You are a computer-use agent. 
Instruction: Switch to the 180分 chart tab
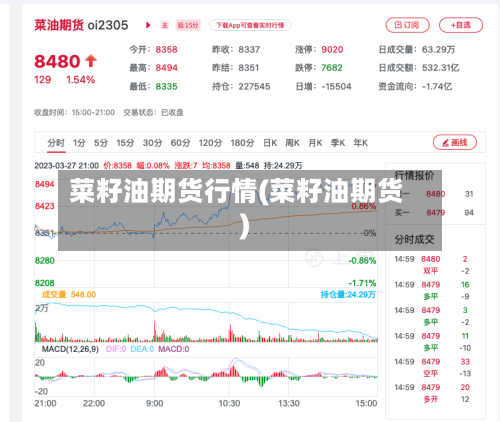242,143
